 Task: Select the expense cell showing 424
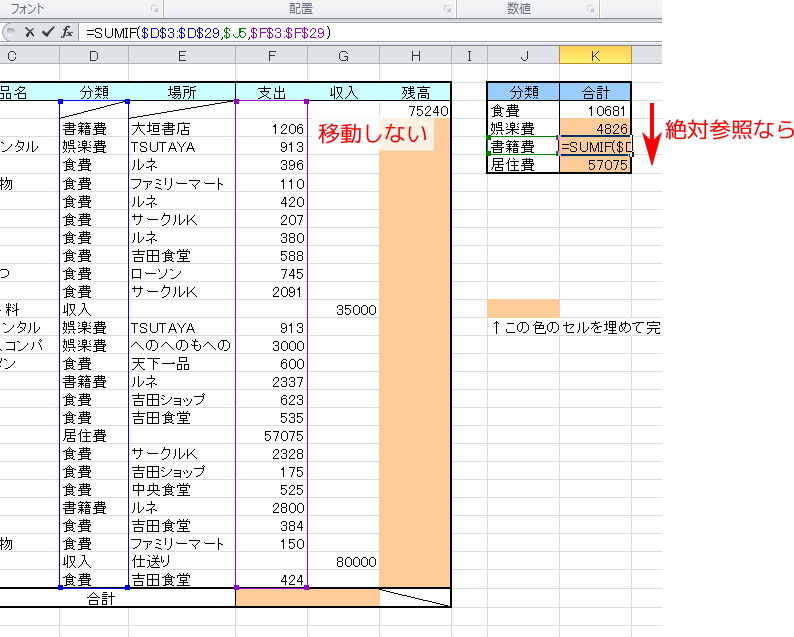271,579
